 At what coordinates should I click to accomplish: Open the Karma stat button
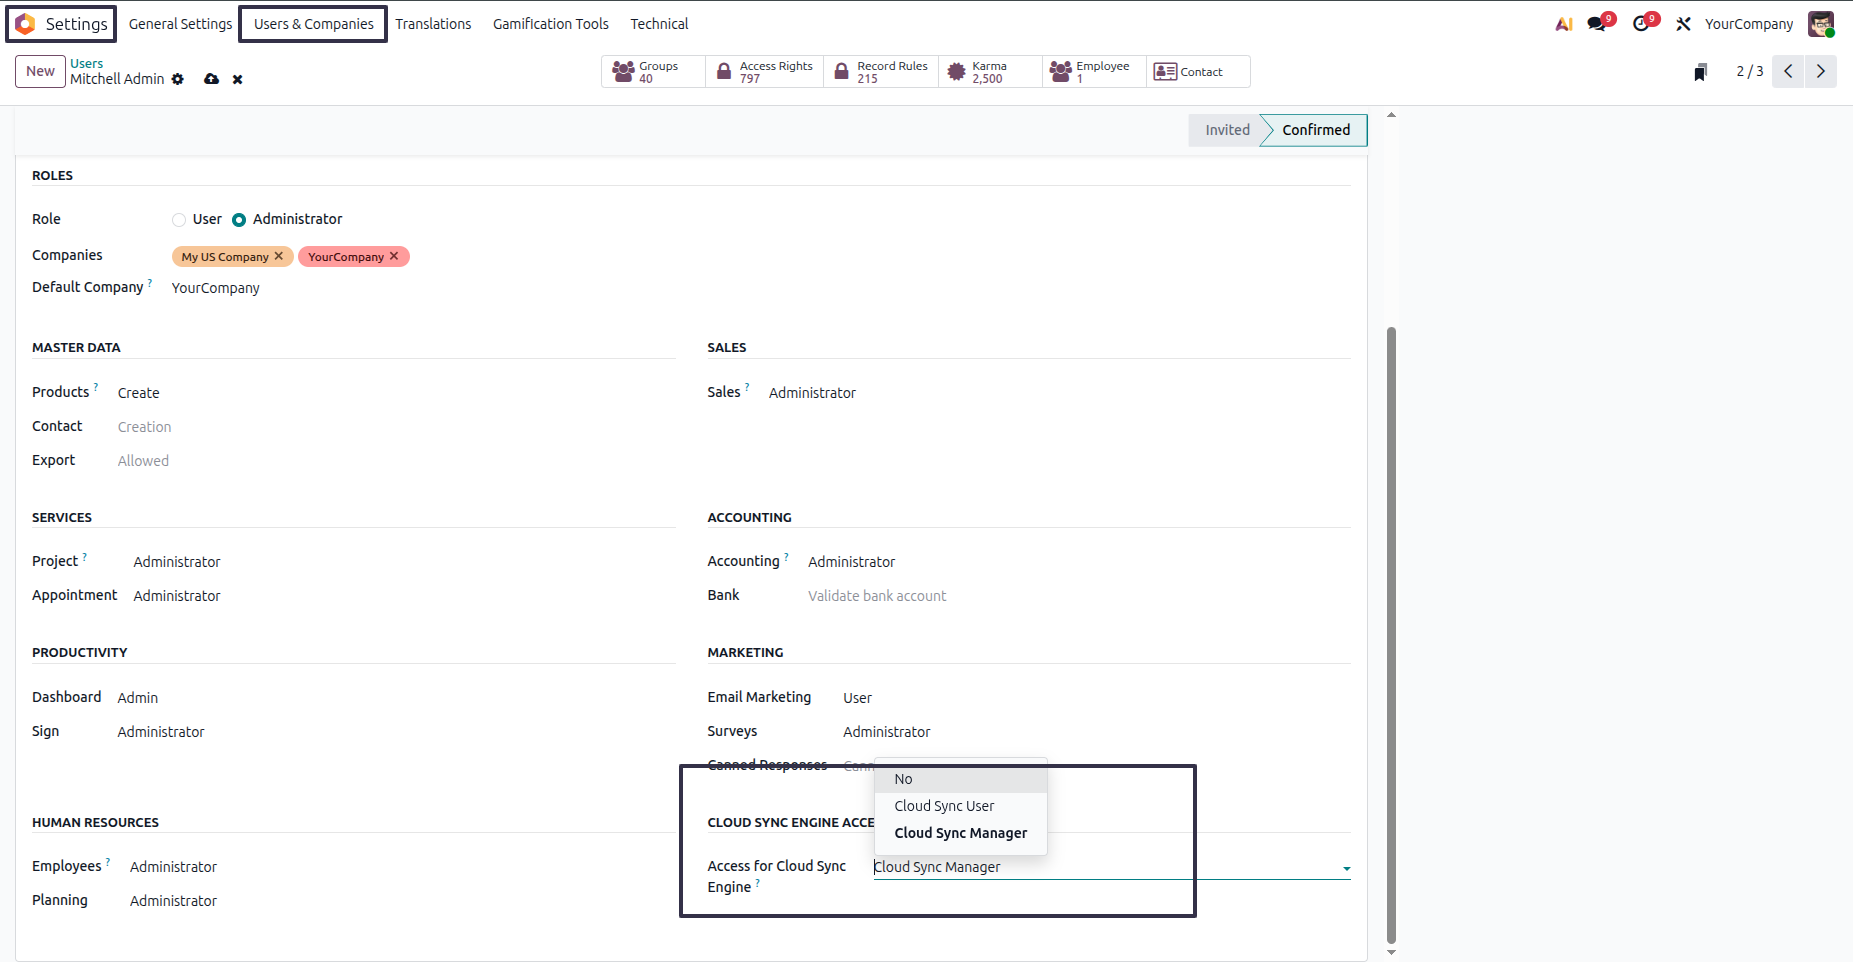(990, 72)
